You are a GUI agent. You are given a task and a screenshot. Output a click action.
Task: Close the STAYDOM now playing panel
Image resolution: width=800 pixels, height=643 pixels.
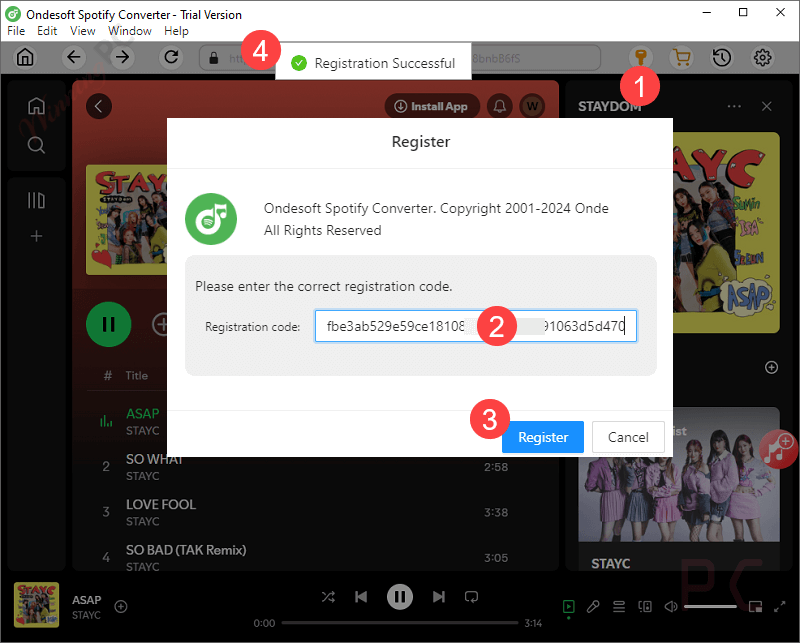pos(766,106)
